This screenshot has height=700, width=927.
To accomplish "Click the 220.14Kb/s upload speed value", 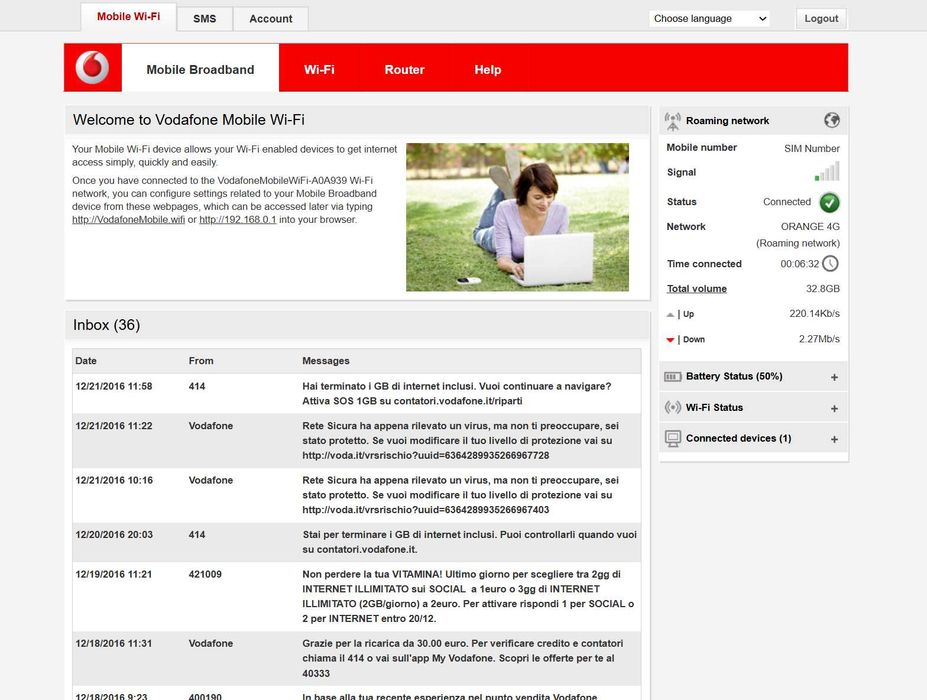I will 814,313.
